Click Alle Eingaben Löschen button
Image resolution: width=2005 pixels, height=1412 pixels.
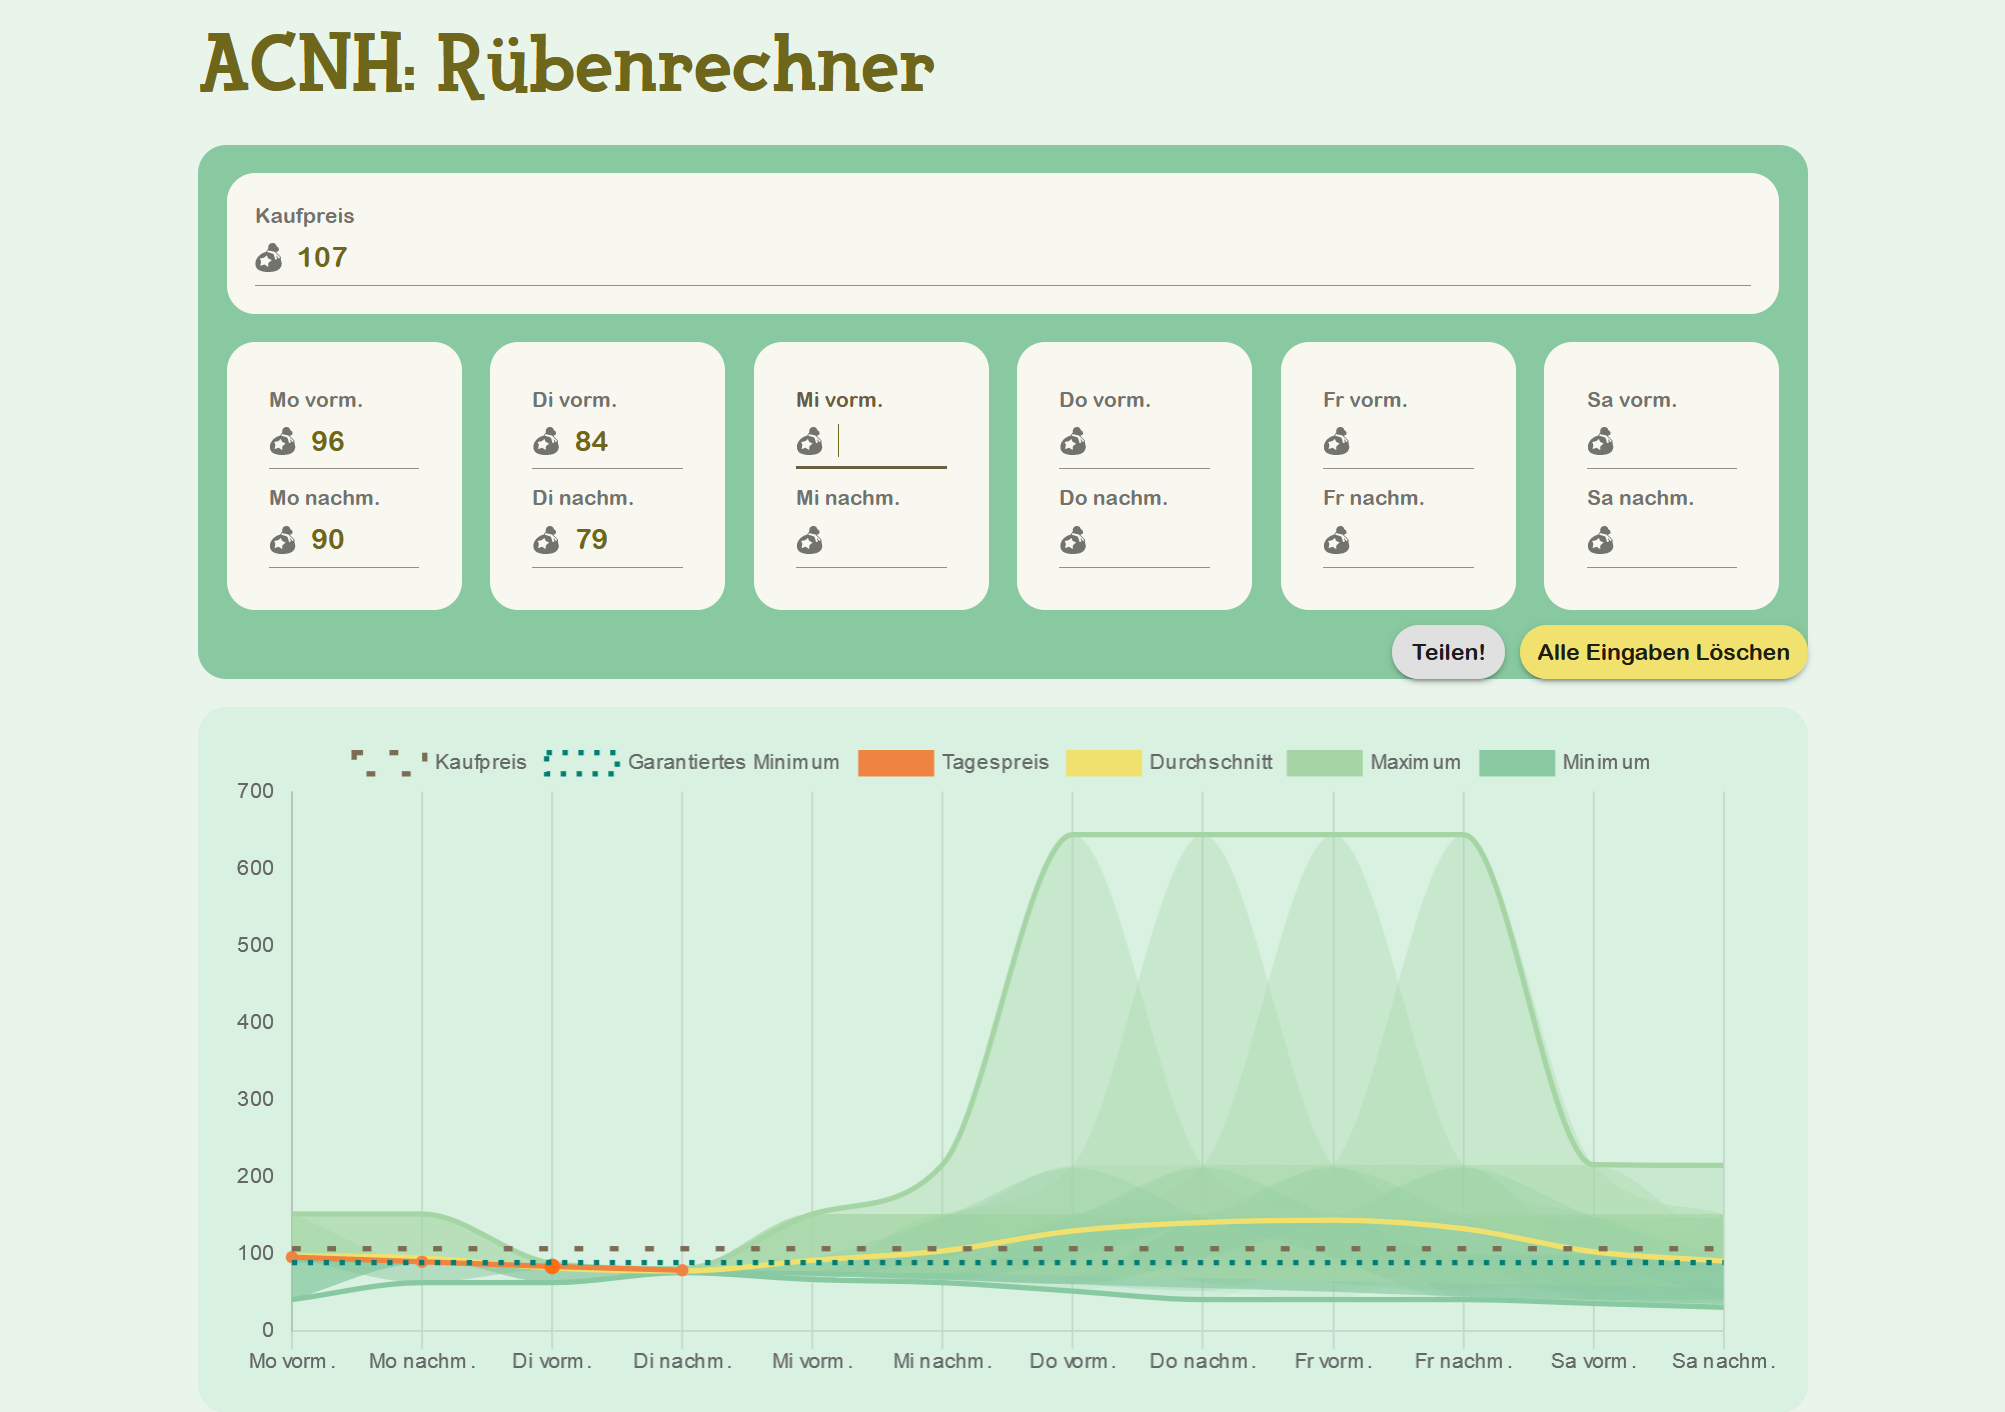(x=1663, y=652)
